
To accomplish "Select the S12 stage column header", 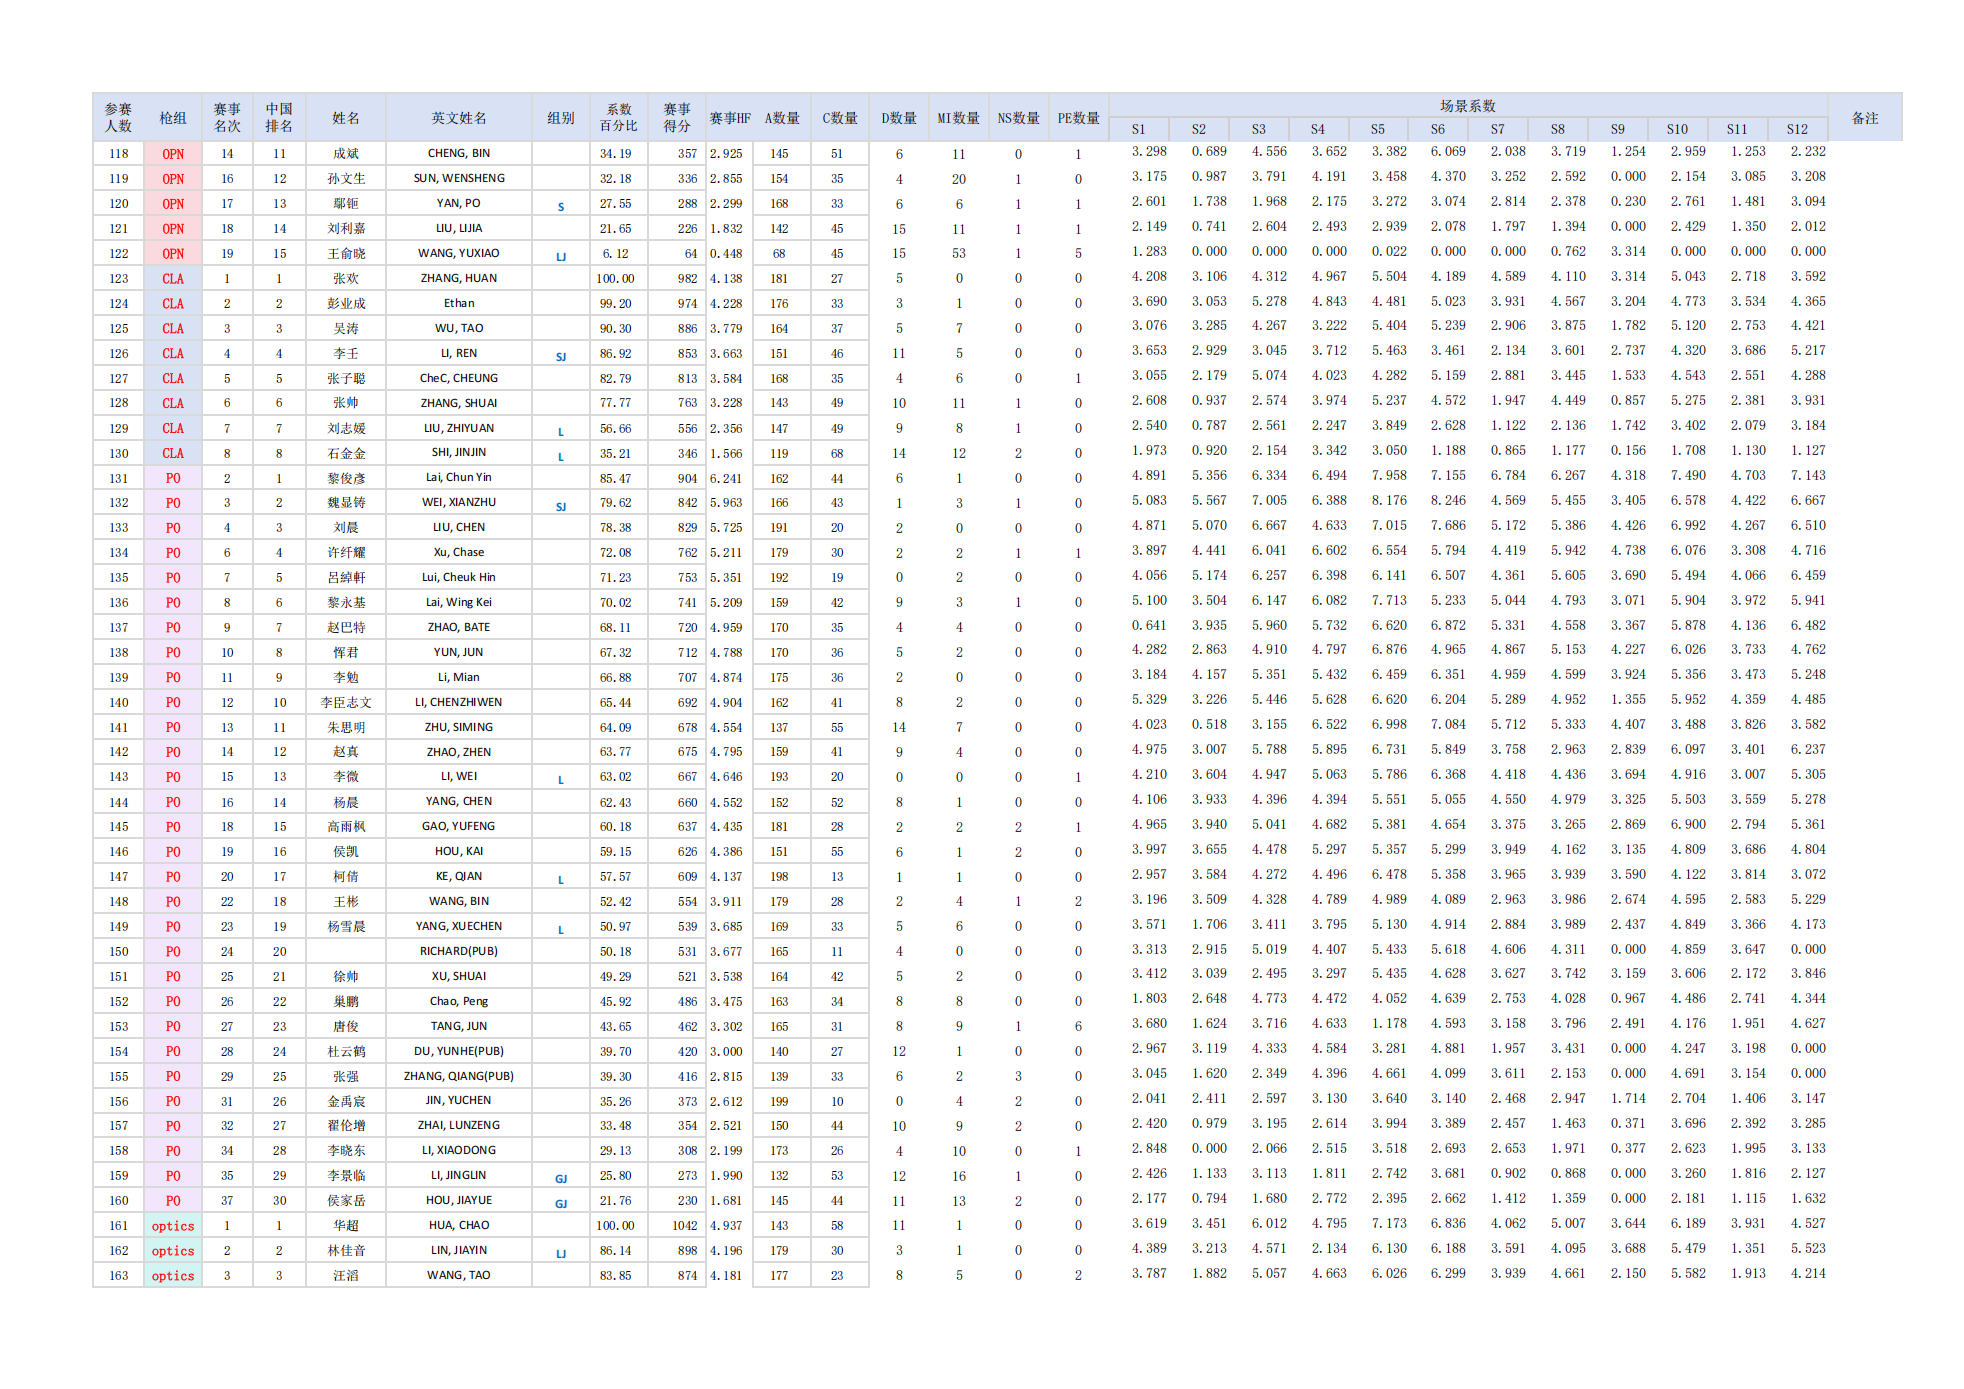I will tap(1797, 129).
